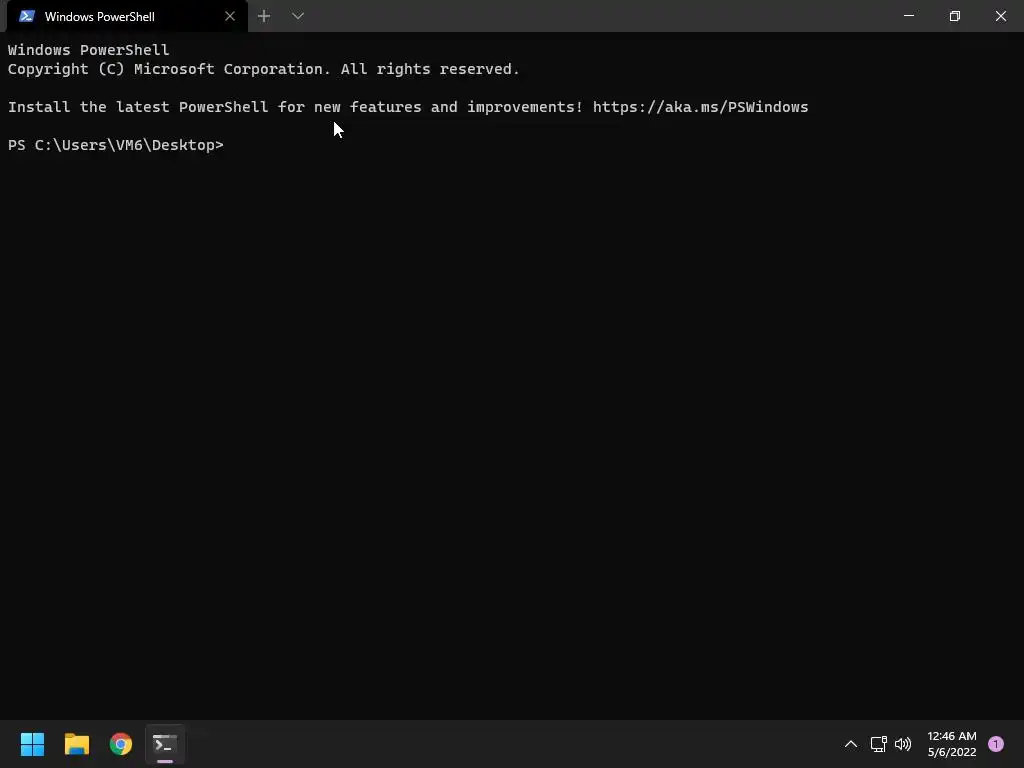Click the Copyright Microsoft Corporation line
The width and height of the screenshot is (1024, 768).
[x=263, y=69]
